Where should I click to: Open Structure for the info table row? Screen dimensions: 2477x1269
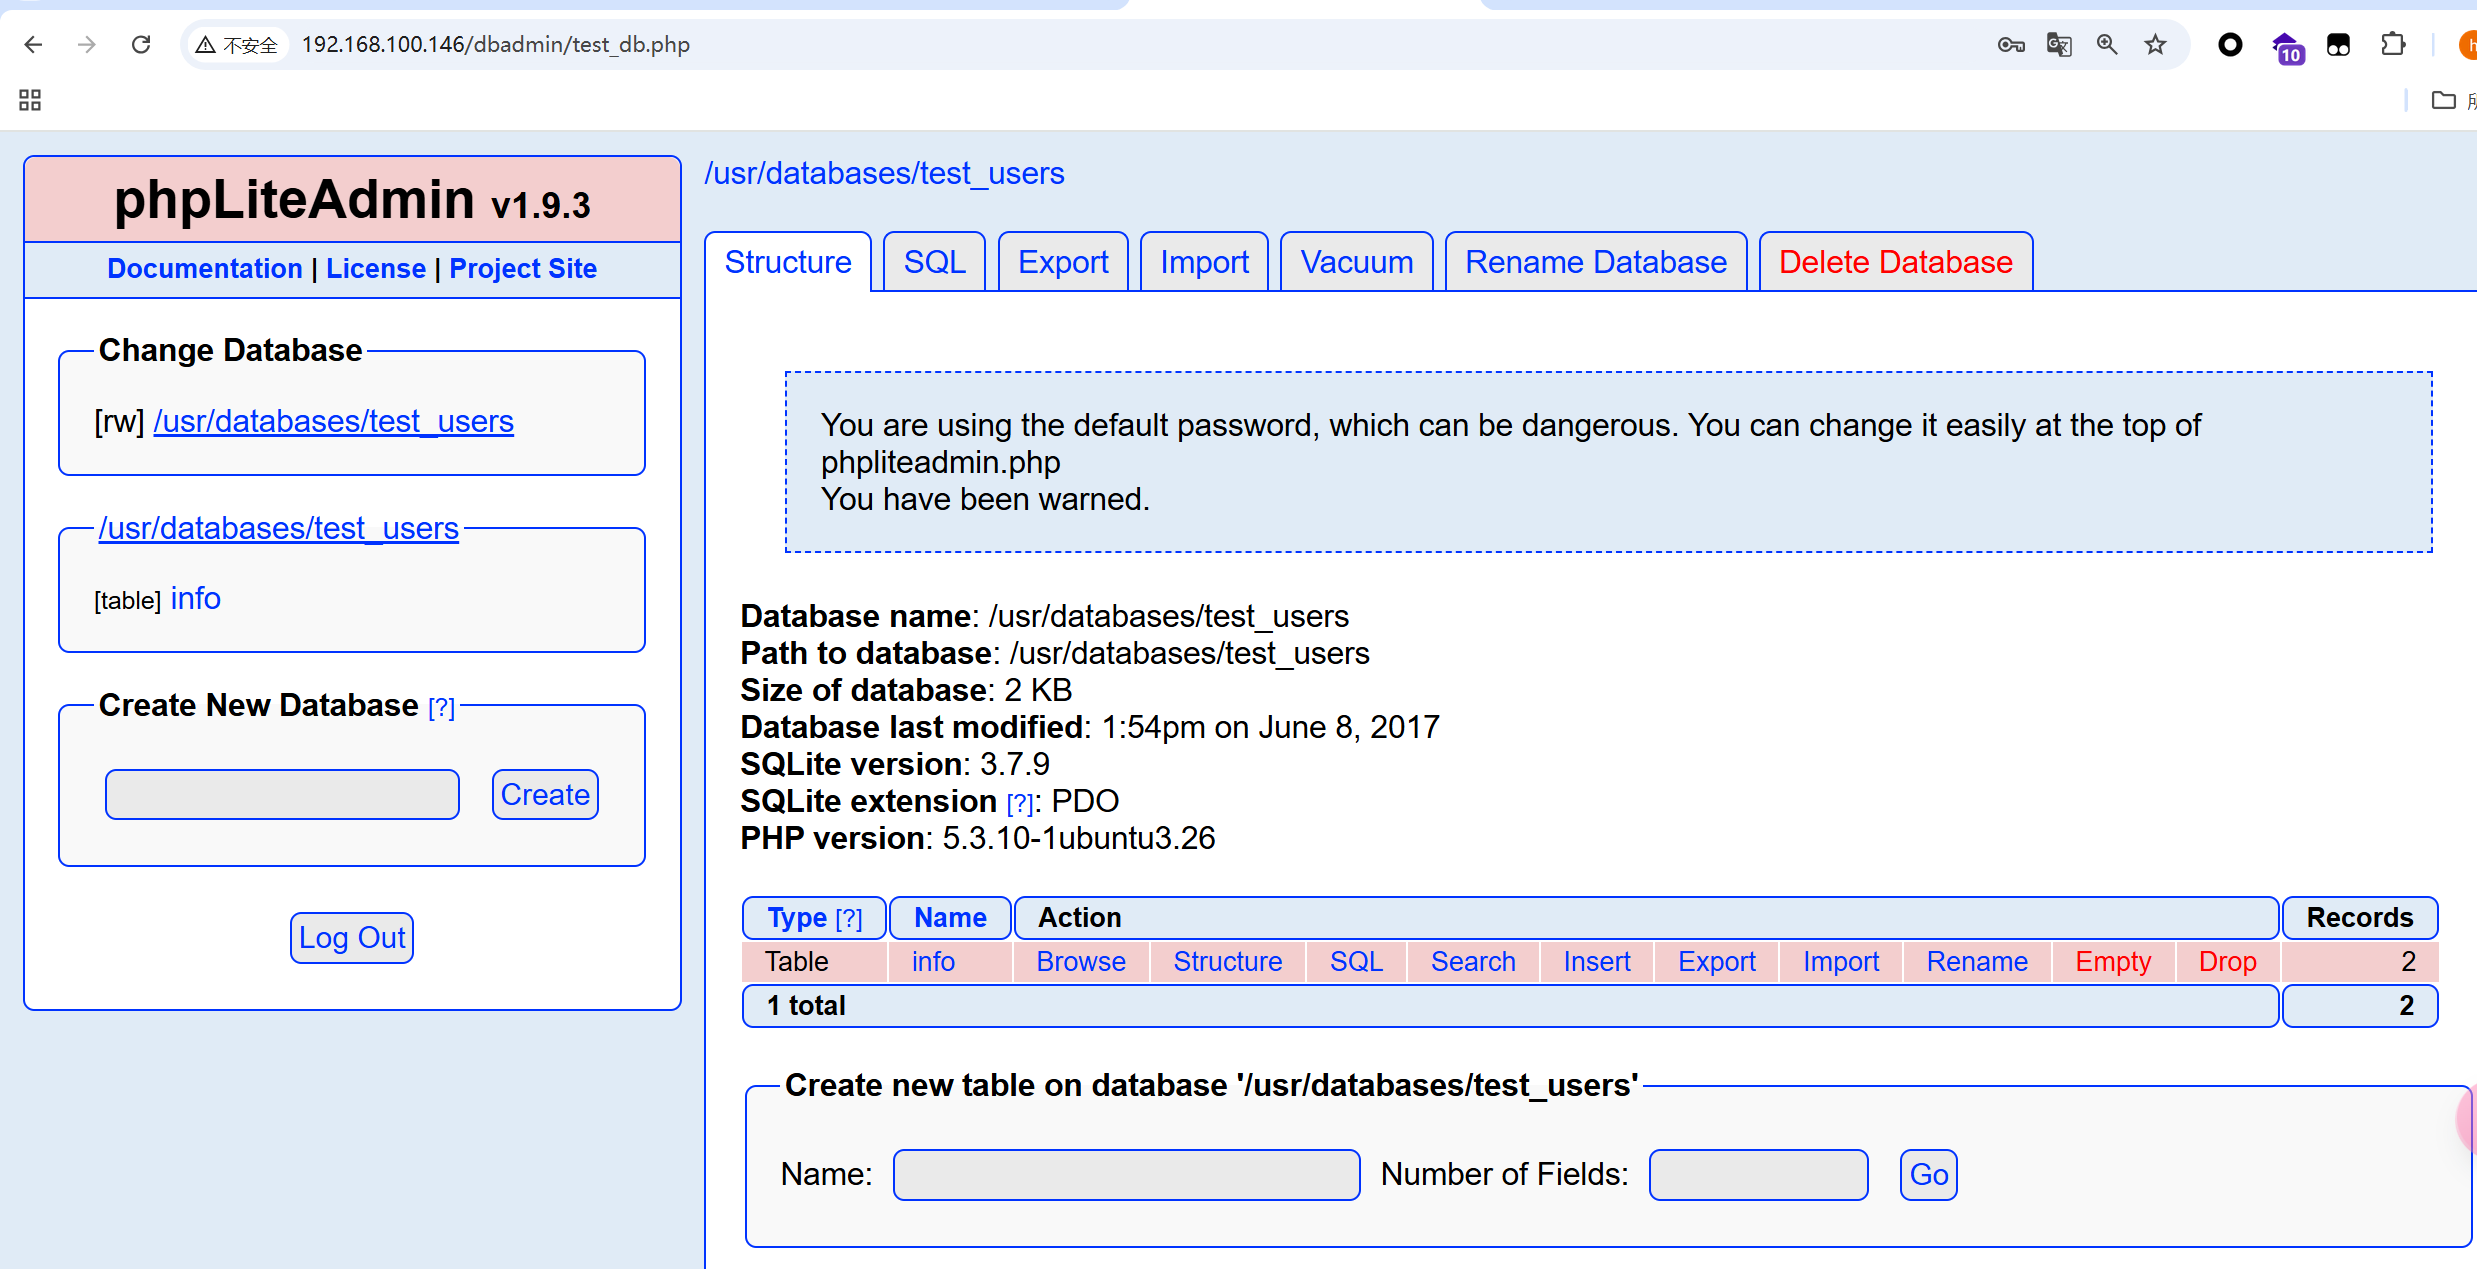point(1228,962)
